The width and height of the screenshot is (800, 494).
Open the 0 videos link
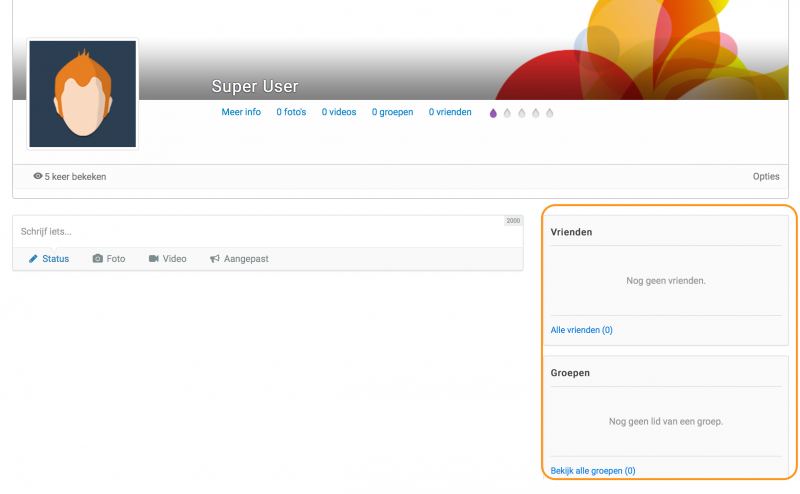[x=339, y=112]
